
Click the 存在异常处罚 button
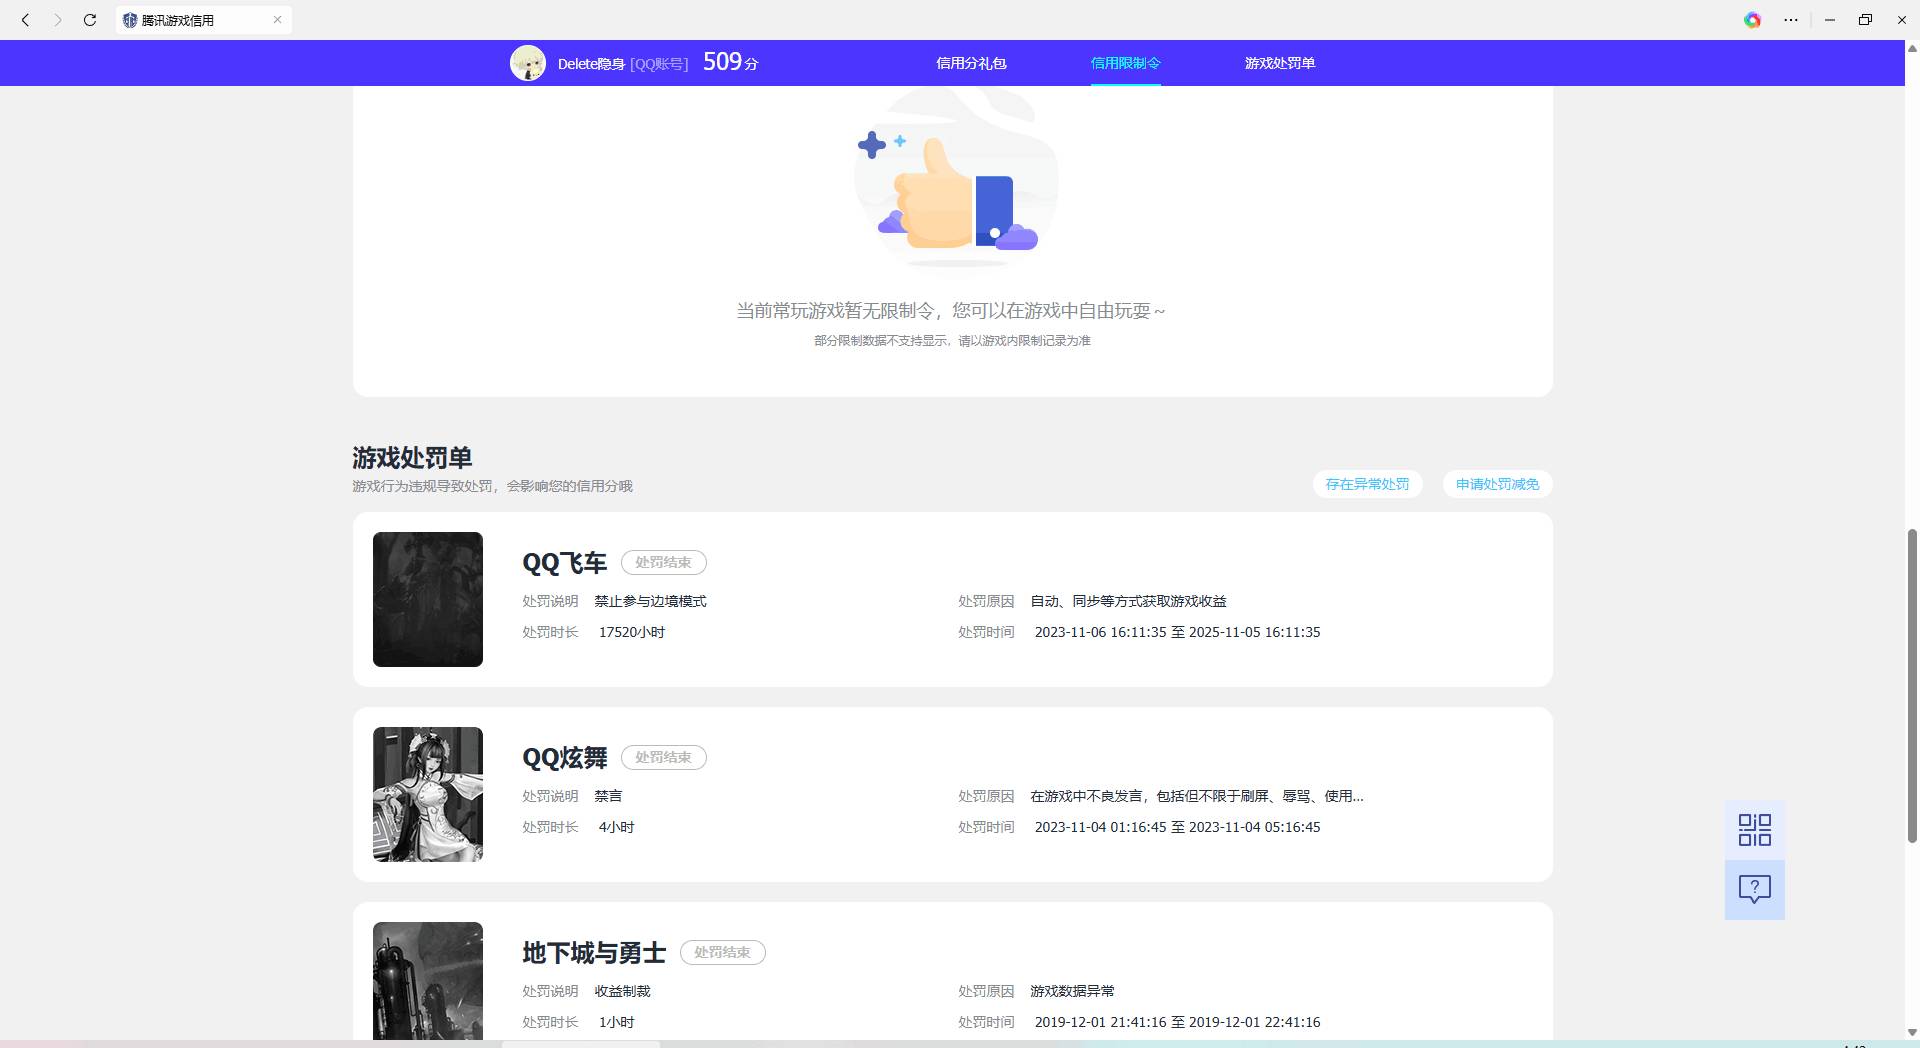(1367, 484)
